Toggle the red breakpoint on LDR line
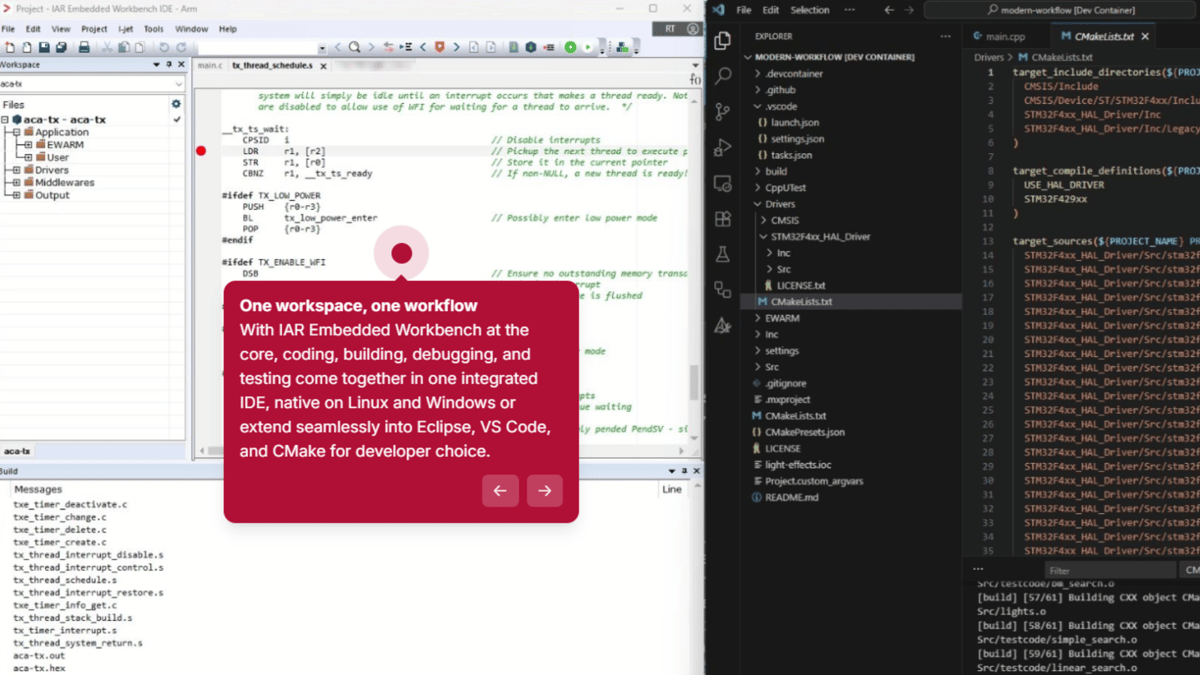The height and width of the screenshot is (675, 1200). 201,151
